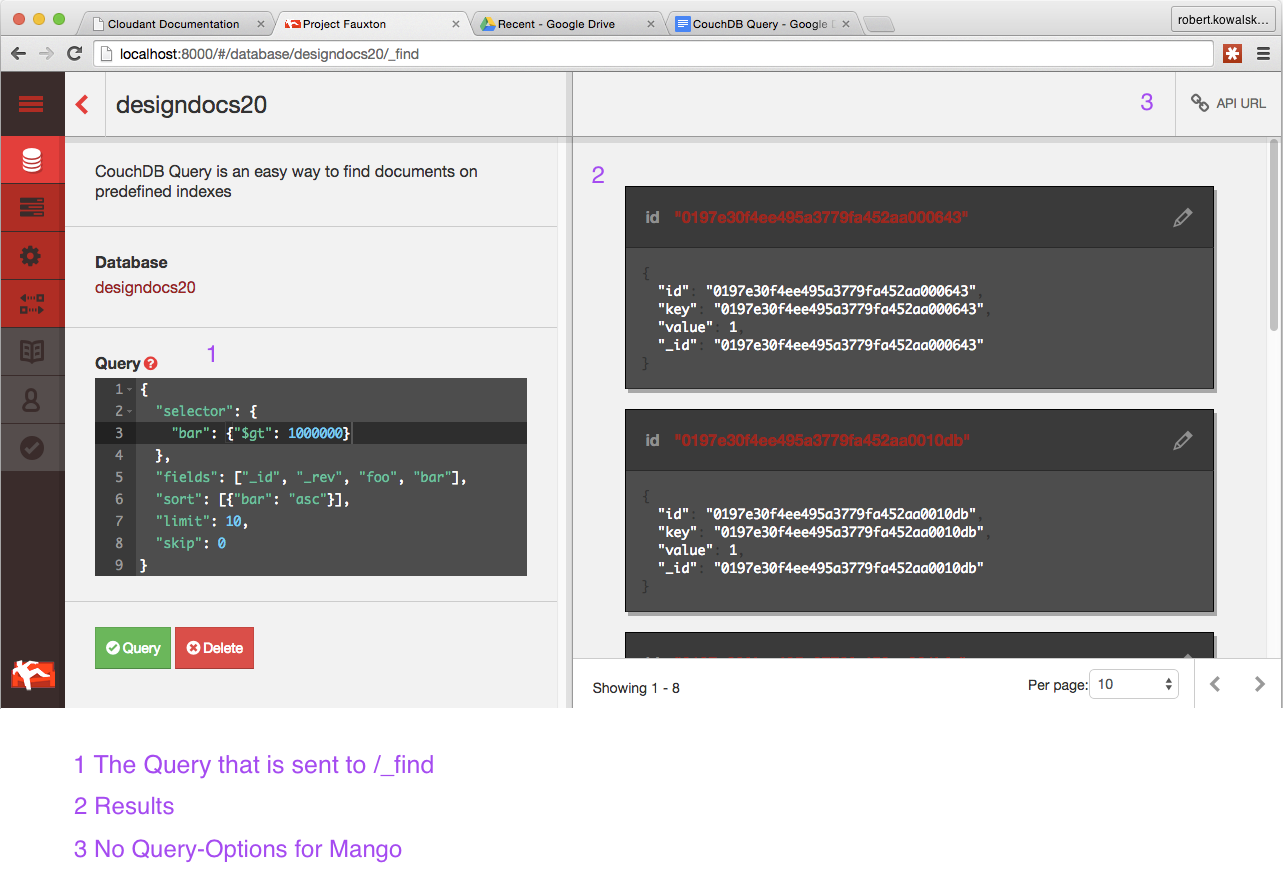Open the Replication icon in sidebar
1283x893 pixels.
[32, 304]
